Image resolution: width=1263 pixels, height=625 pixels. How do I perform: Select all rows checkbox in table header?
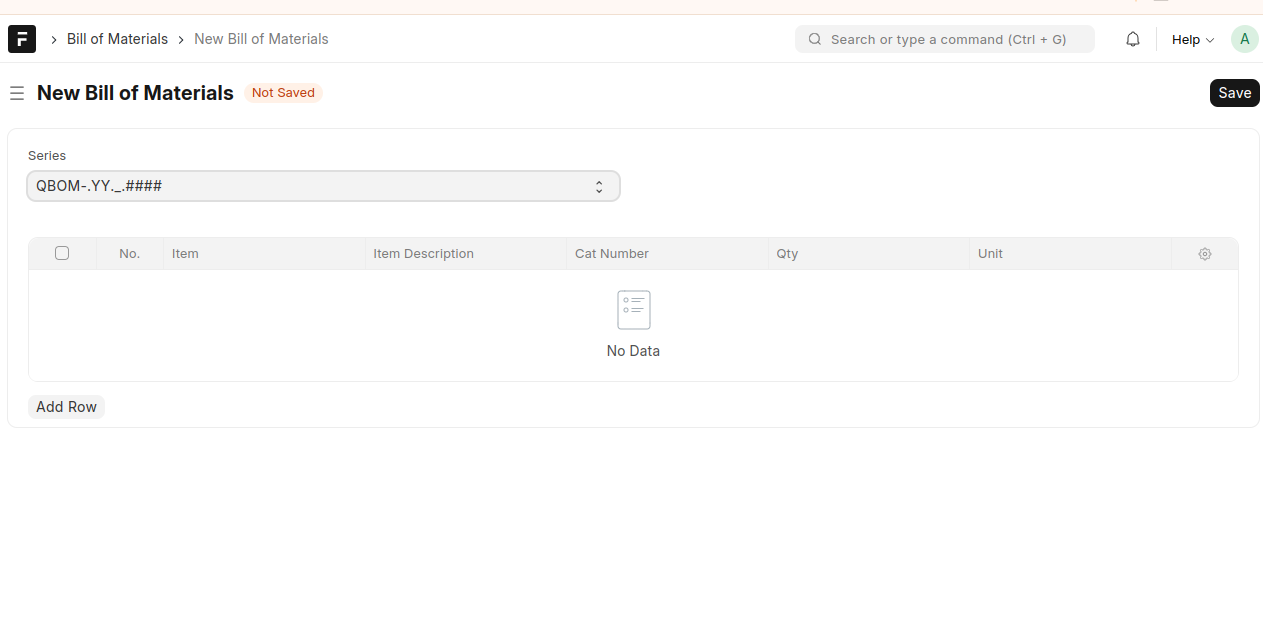(x=62, y=253)
